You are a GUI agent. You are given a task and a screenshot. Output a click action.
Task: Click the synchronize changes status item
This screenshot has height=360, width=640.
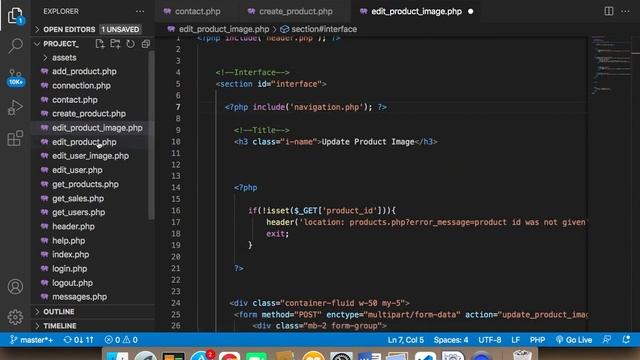(78, 340)
